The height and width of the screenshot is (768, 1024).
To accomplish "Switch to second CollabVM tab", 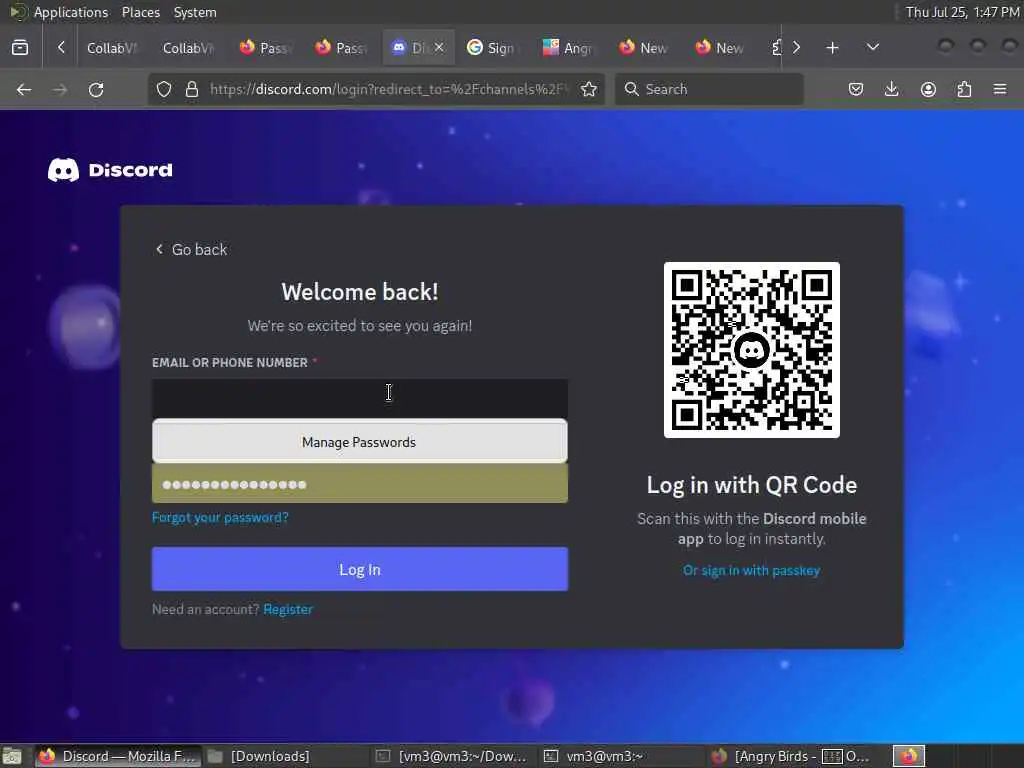I will click(x=187, y=48).
